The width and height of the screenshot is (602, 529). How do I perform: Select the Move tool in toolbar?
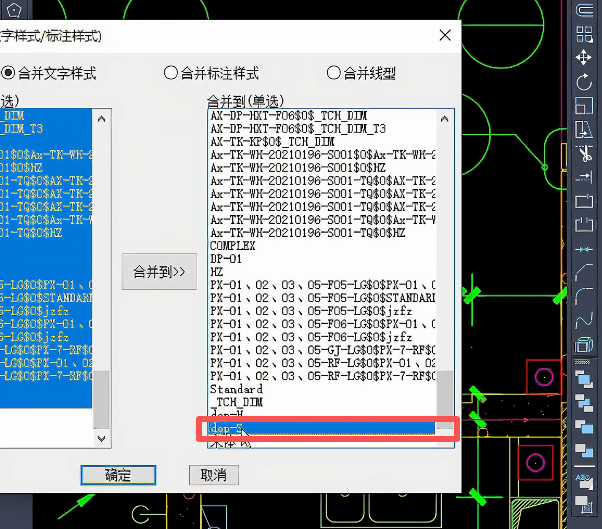coord(584,58)
